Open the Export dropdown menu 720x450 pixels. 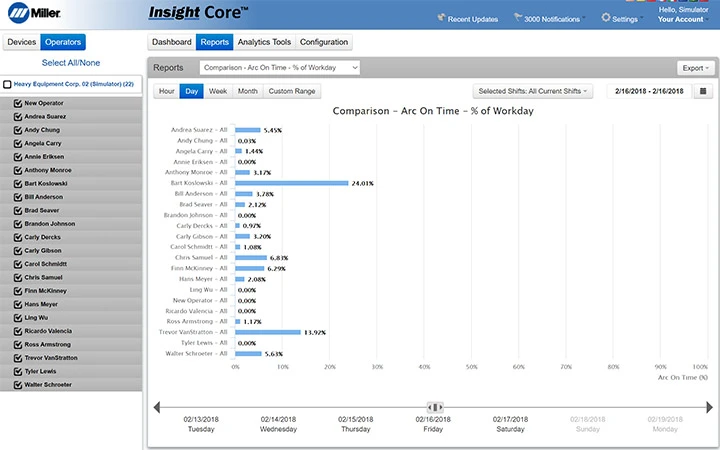click(696, 68)
